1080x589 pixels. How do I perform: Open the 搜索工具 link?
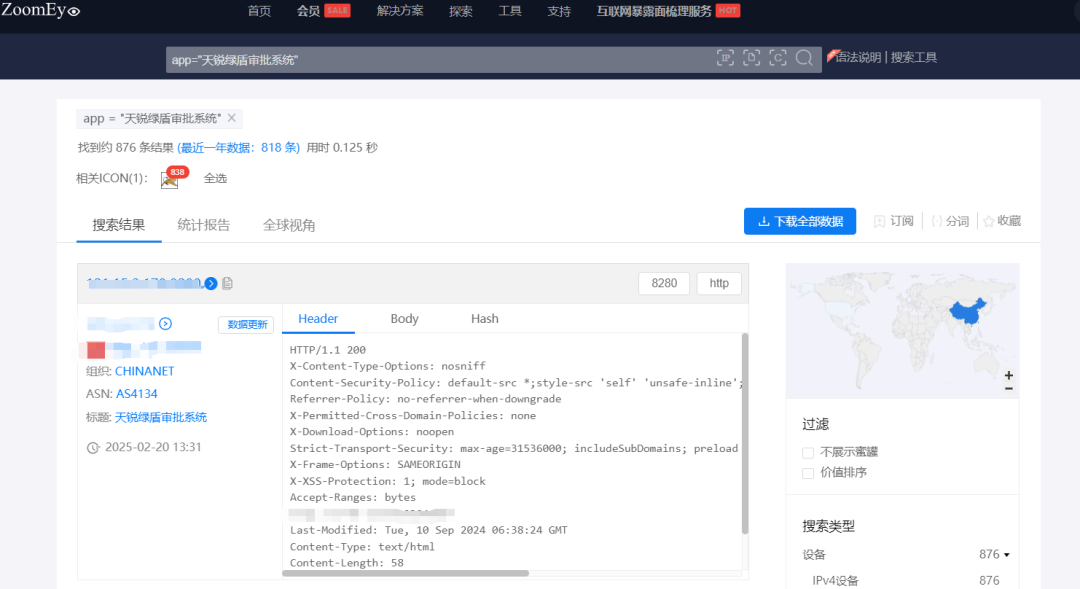[914, 57]
